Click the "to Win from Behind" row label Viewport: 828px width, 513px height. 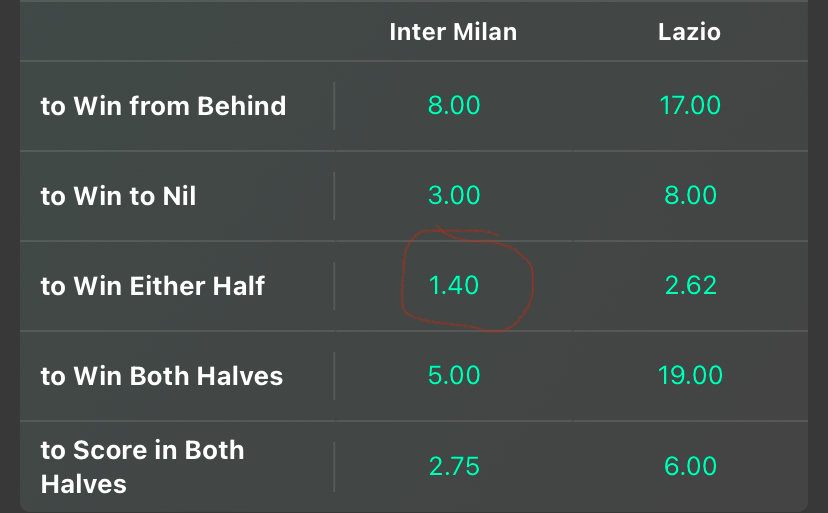click(x=163, y=106)
